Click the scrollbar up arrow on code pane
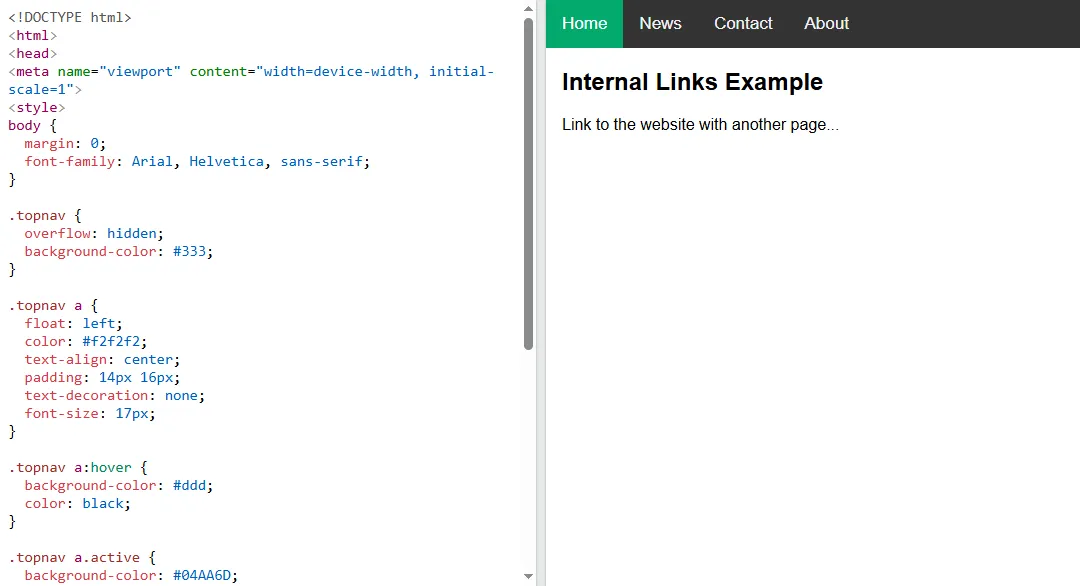This screenshot has height=586, width=1080. click(528, 8)
